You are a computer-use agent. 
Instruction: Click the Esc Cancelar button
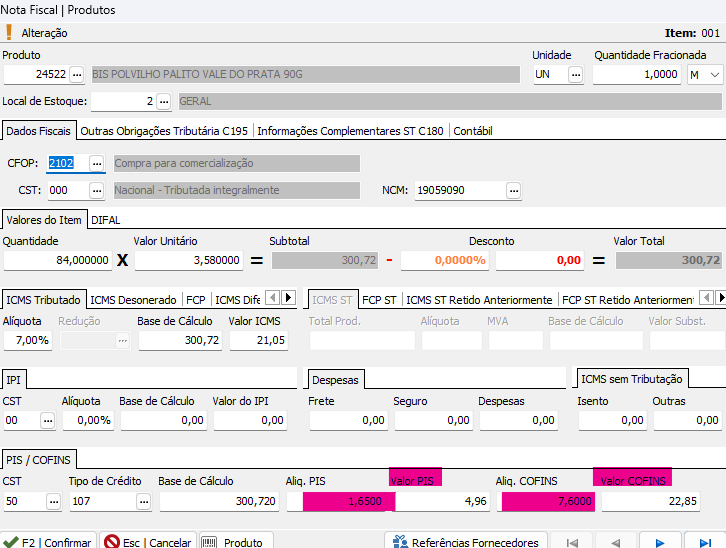(147, 542)
